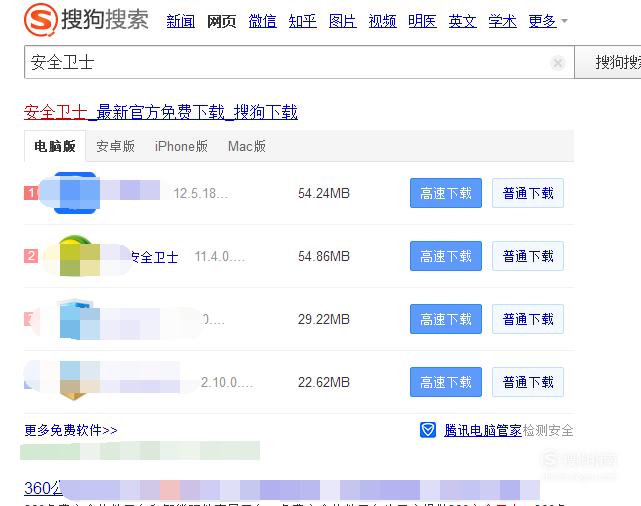641x506 pixels.
Task: Expand the 更多 dropdown arrow
Action: (x=564, y=21)
